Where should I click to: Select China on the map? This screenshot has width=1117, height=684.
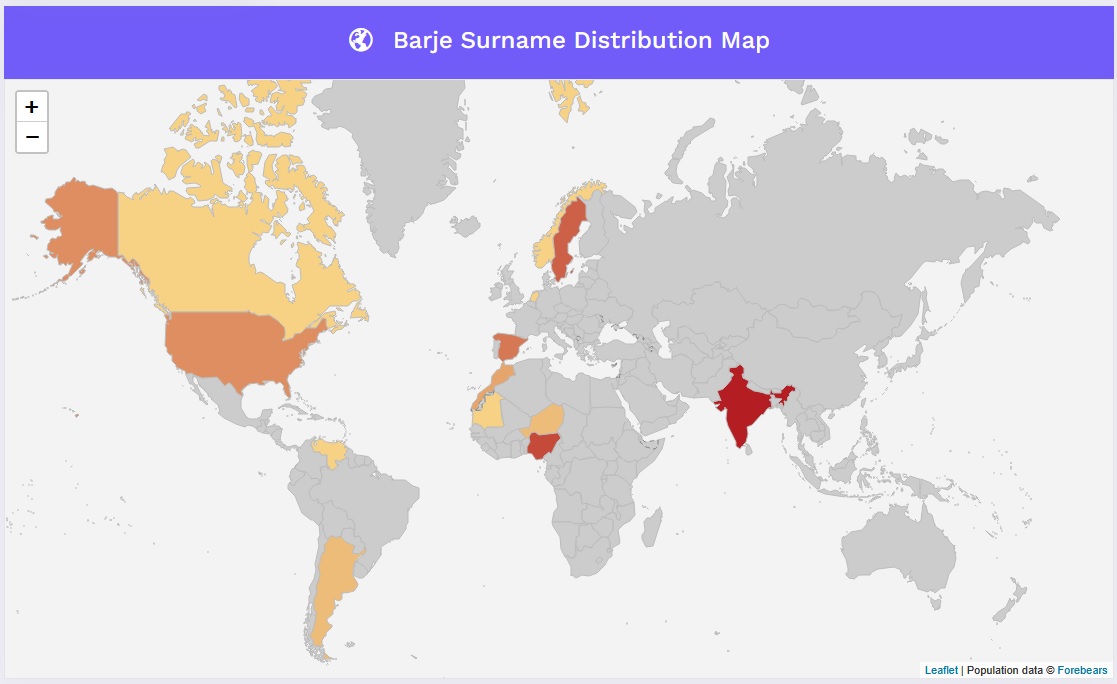click(819, 356)
